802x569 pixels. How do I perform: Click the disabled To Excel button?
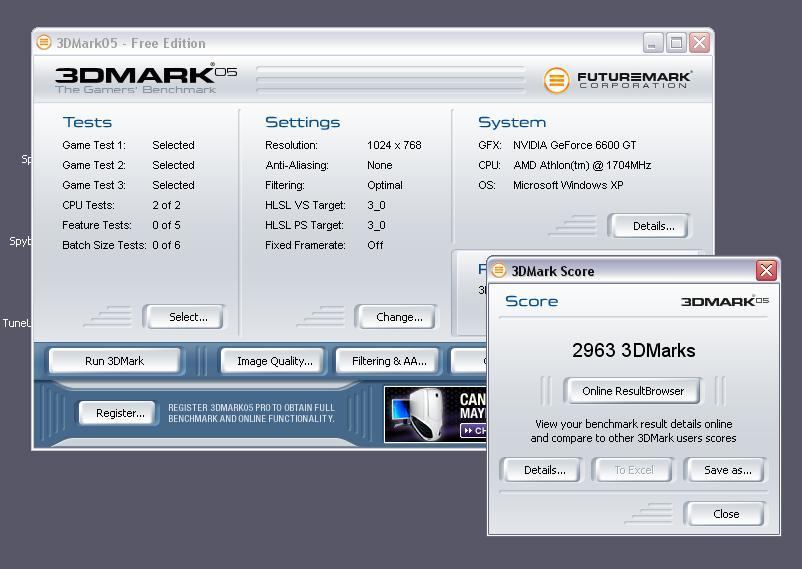634,470
